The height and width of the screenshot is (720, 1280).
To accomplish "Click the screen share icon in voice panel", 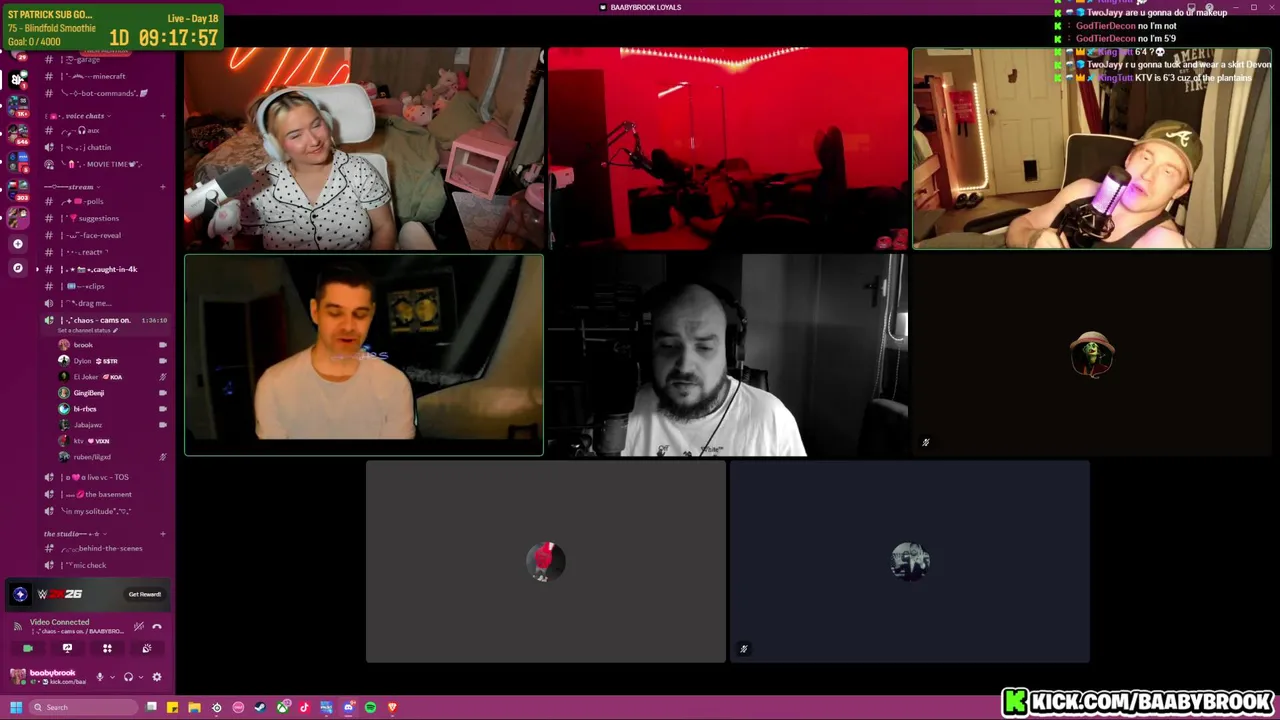I will tap(67, 648).
